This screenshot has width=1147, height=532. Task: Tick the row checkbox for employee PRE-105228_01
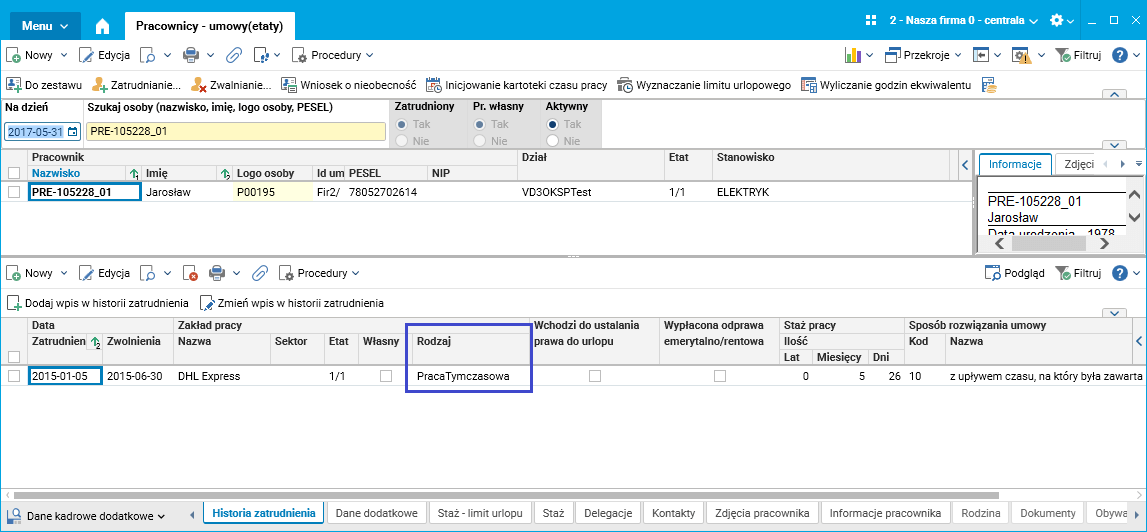14,192
